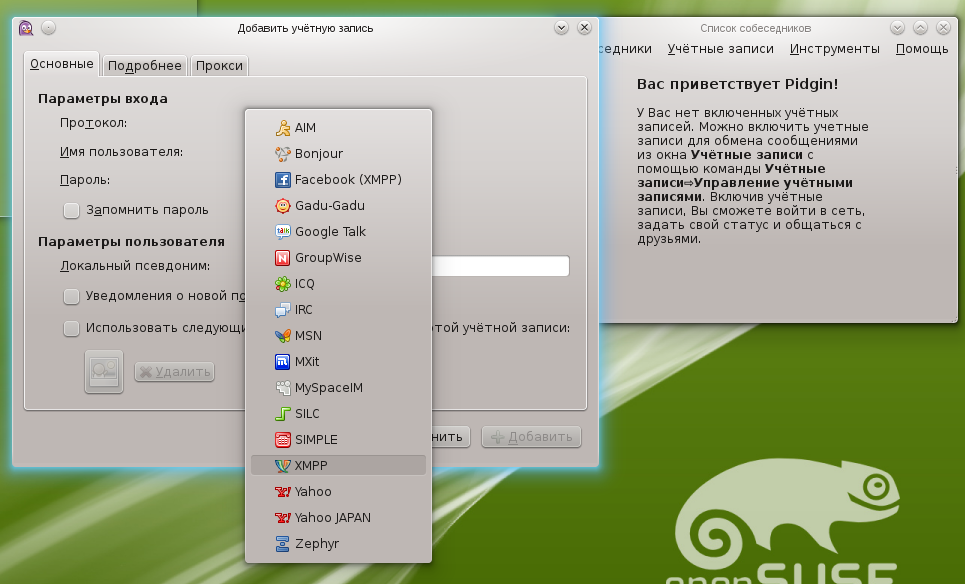Toggle the Уведомления о новой почте checkbox
The width and height of the screenshot is (965, 584).
pyautogui.click(x=71, y=297)
